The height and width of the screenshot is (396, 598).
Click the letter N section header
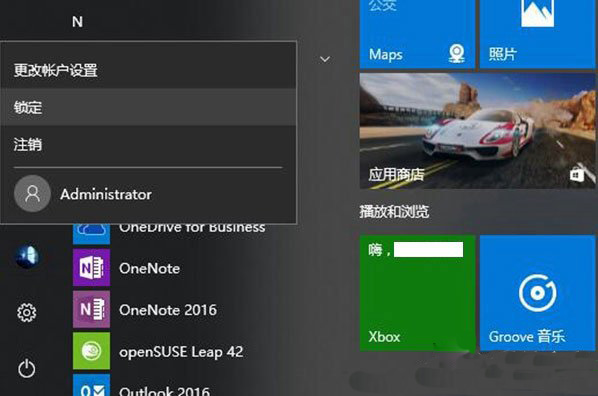click(x=77, y=22)
